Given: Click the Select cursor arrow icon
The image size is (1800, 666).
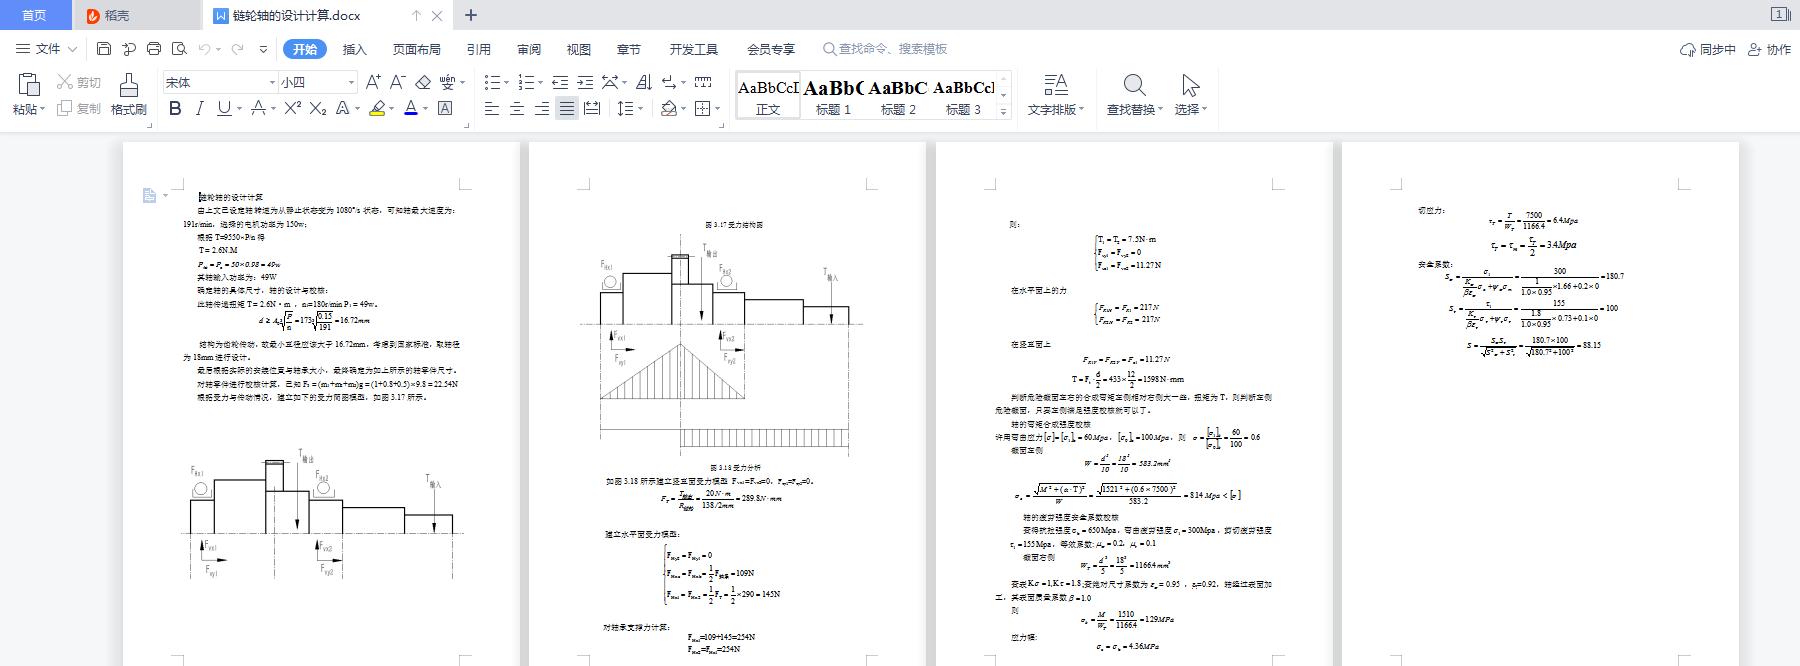Looking at the screenshot, I should (1190, 85).
